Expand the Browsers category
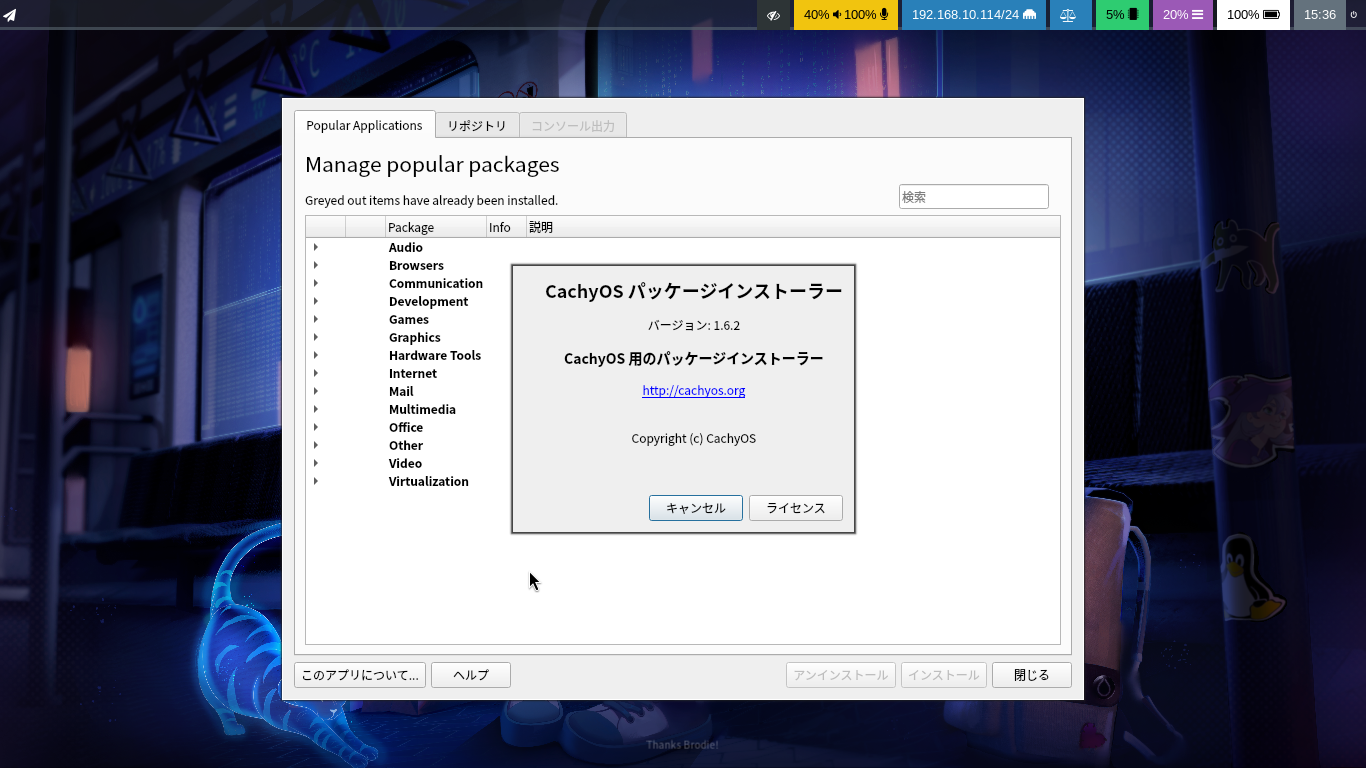 click(x=316, y=265)
